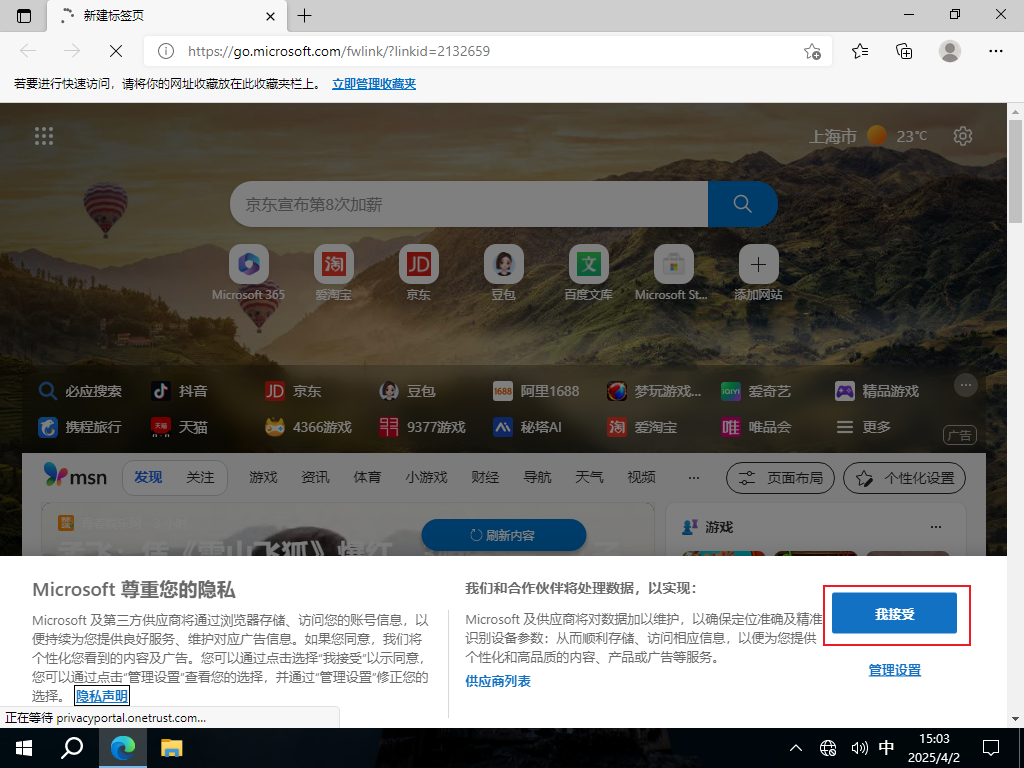Open 抖音 shortcut

click(180, 391)
